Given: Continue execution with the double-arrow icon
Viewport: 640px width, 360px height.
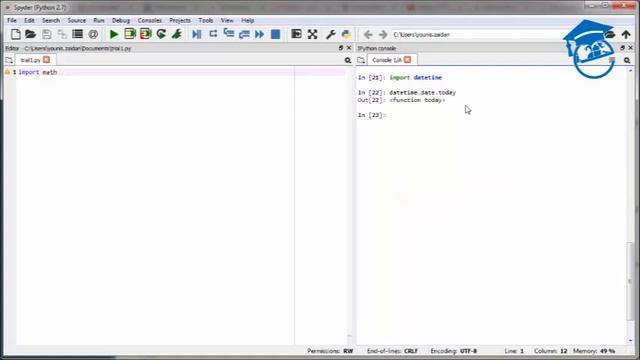Looking at the screenshot, I should coord(260,34).
